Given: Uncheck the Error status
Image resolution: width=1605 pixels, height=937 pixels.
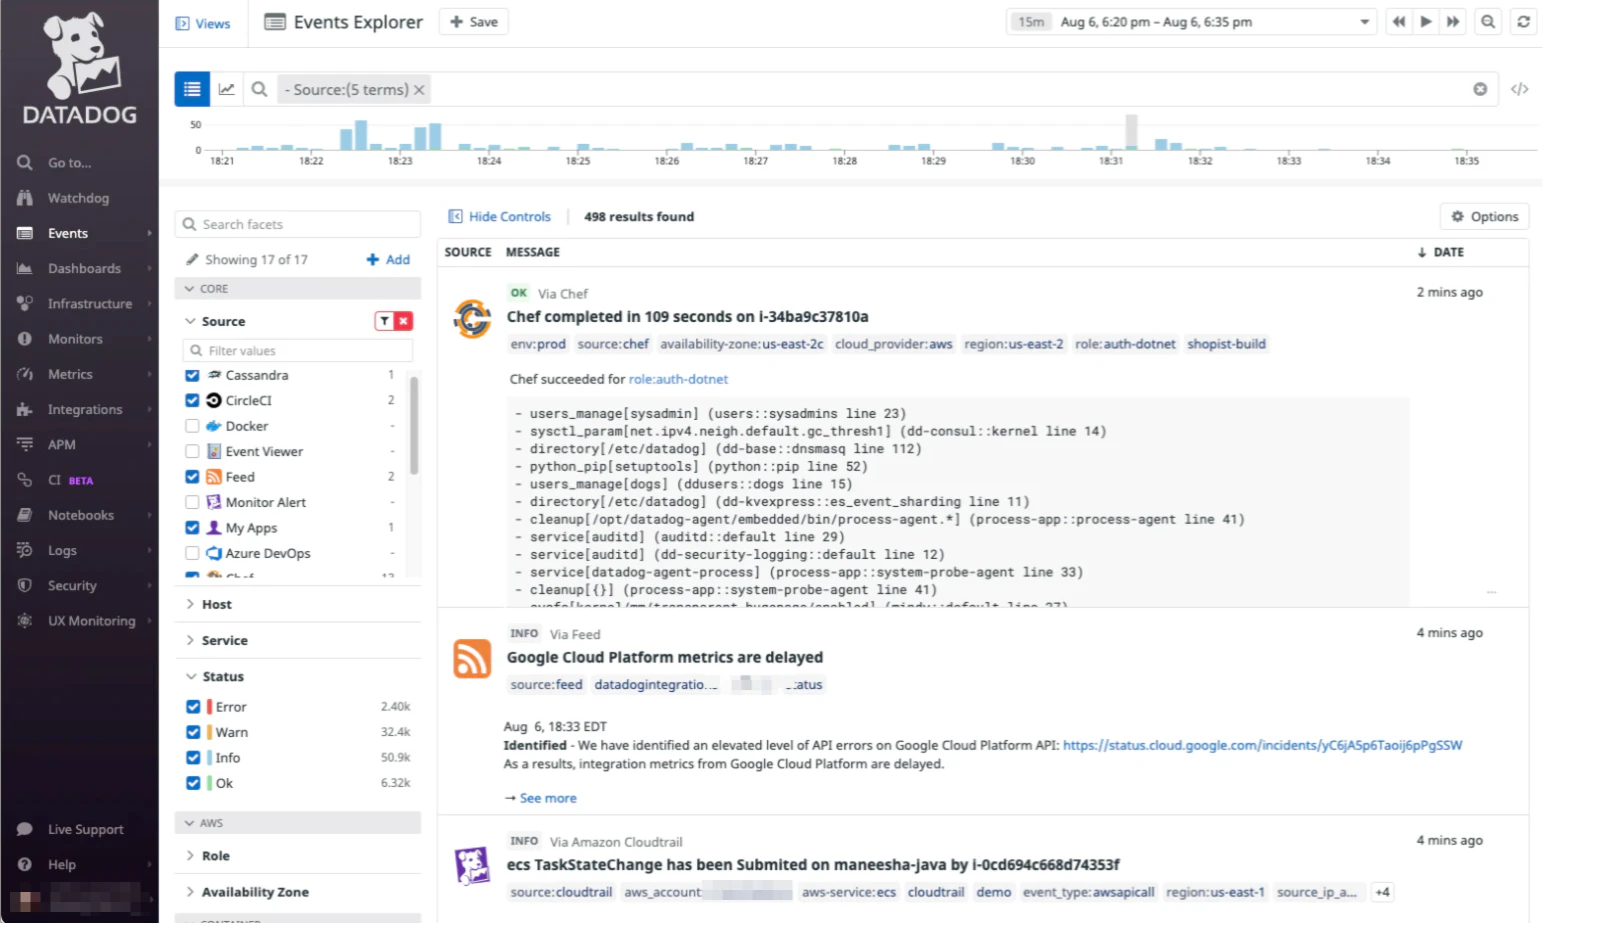Looking at the screenshot, I should [x=193, y=707].
